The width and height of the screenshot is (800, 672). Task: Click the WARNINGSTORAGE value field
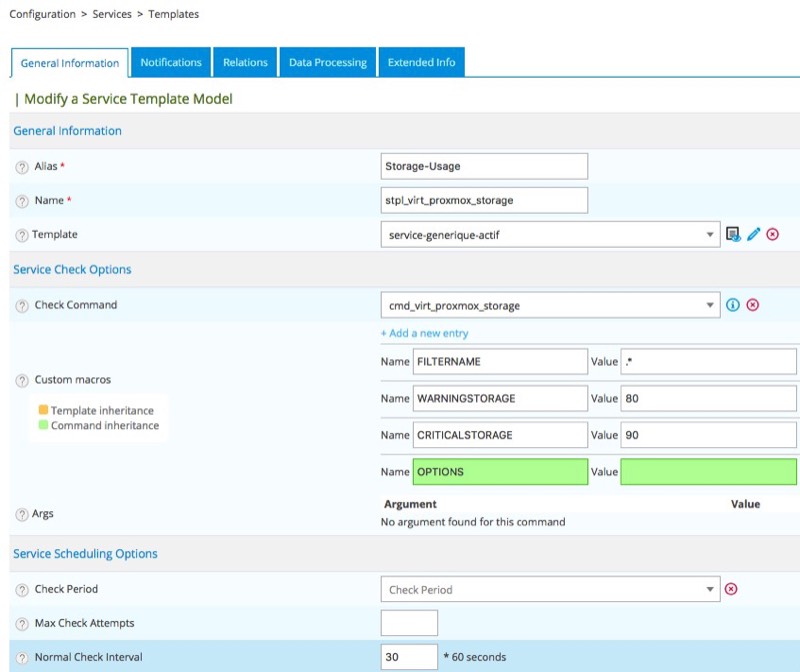pyautogui.click(x=708, y=398)
